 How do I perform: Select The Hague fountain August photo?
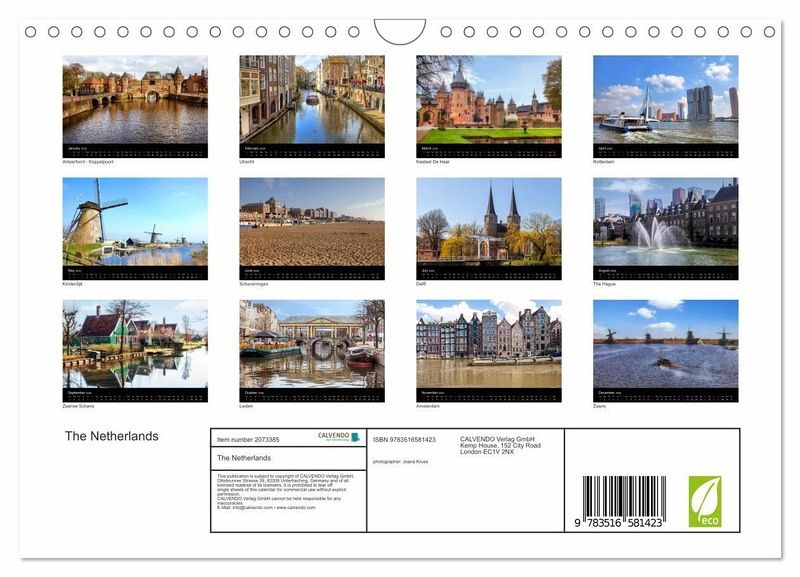(665, 222)
